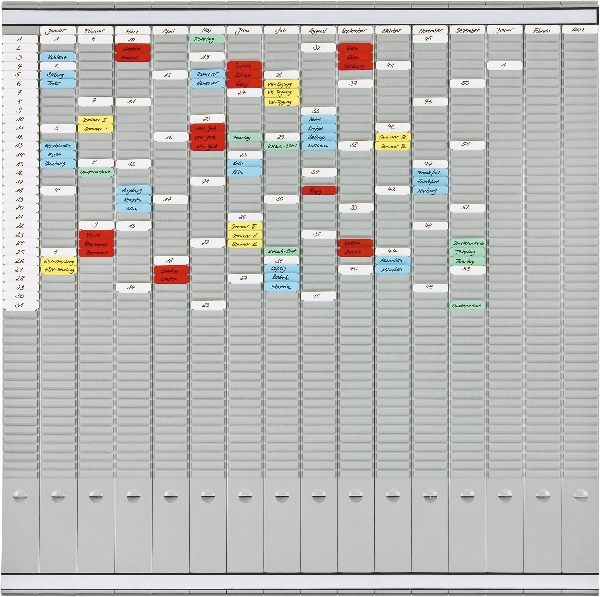Viewport: 600px width, 597px height.
Task: Click the top red card in September column
Action: click(x=355, y=48)
